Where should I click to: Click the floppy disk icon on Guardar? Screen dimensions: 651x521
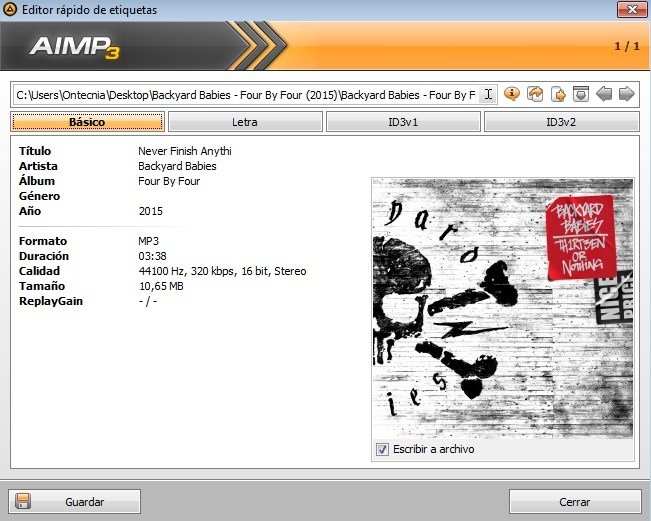click(x=23, y=501)
